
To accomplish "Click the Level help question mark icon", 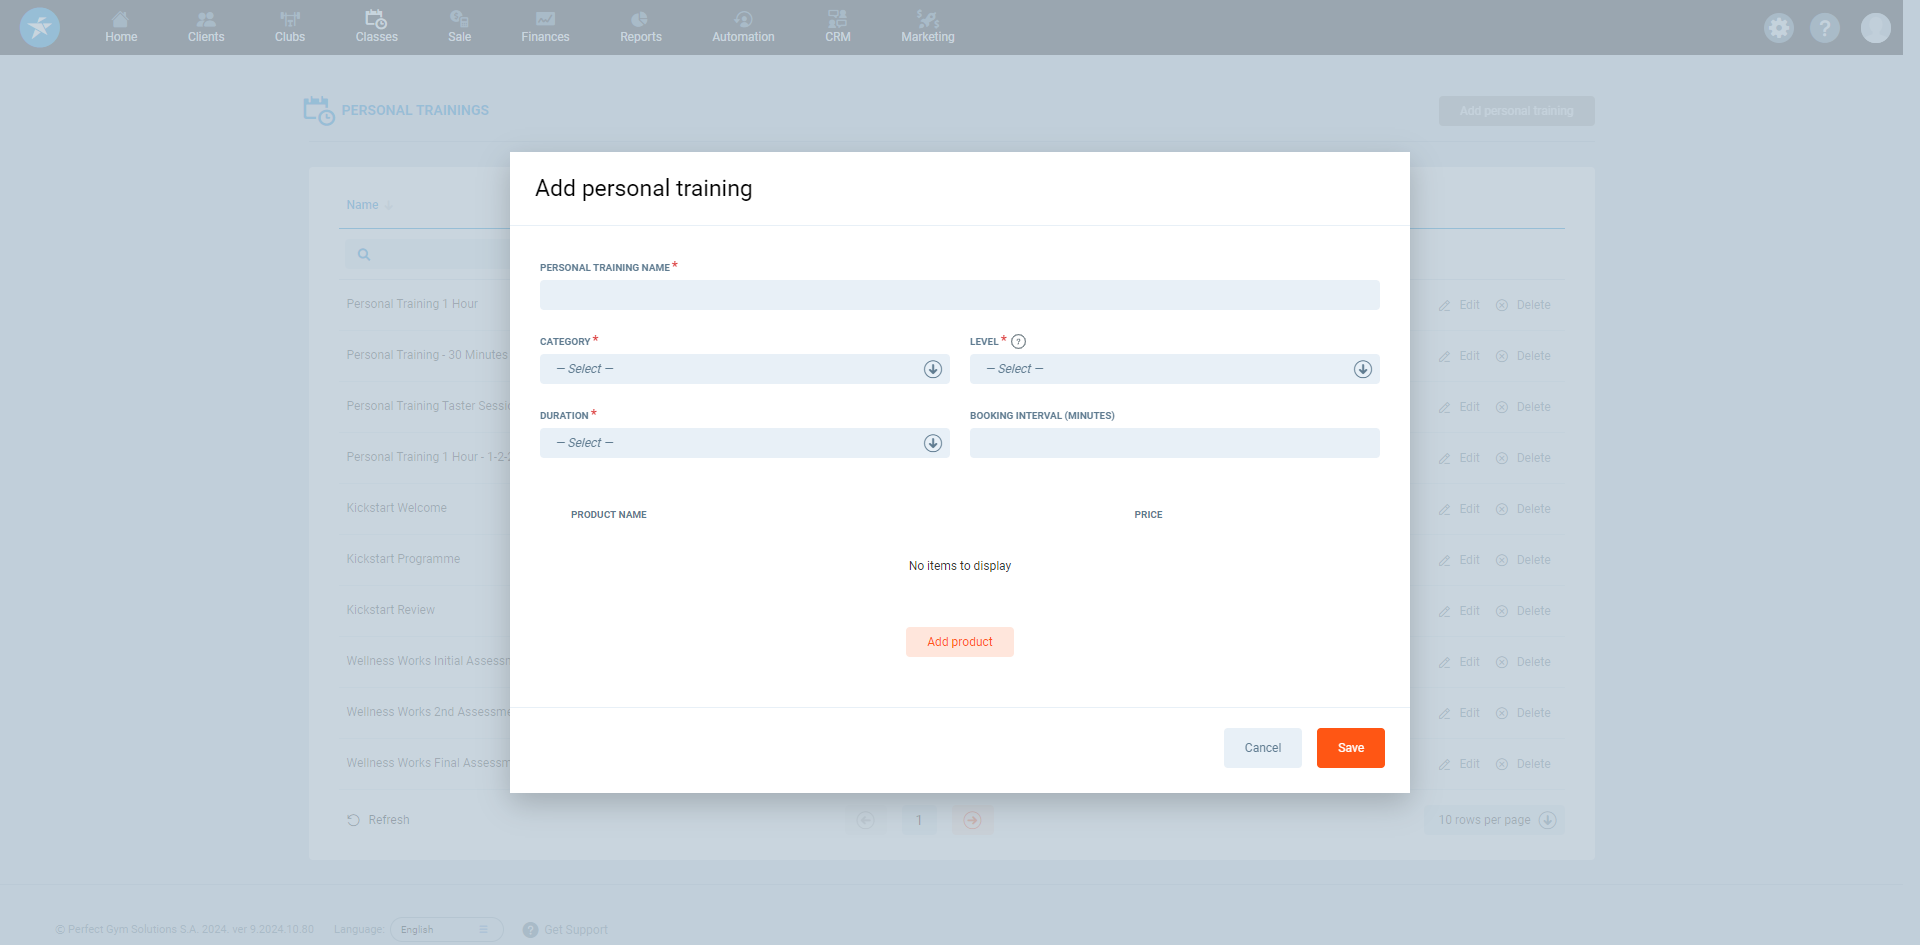I will (x=1018, y=341).
